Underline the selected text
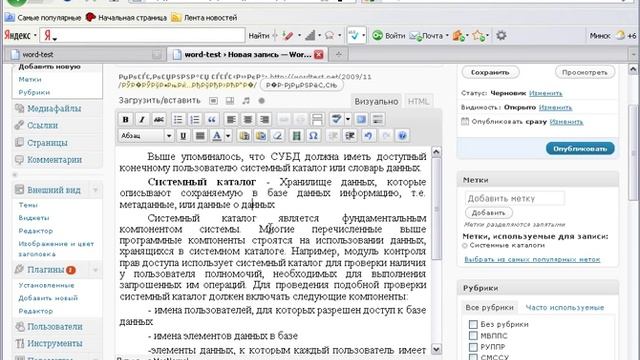640x360 pixels. 183,136
